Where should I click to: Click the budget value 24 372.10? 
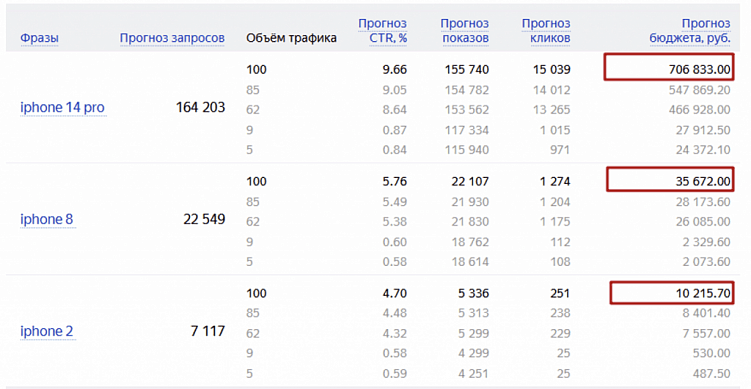pos(703,150)
